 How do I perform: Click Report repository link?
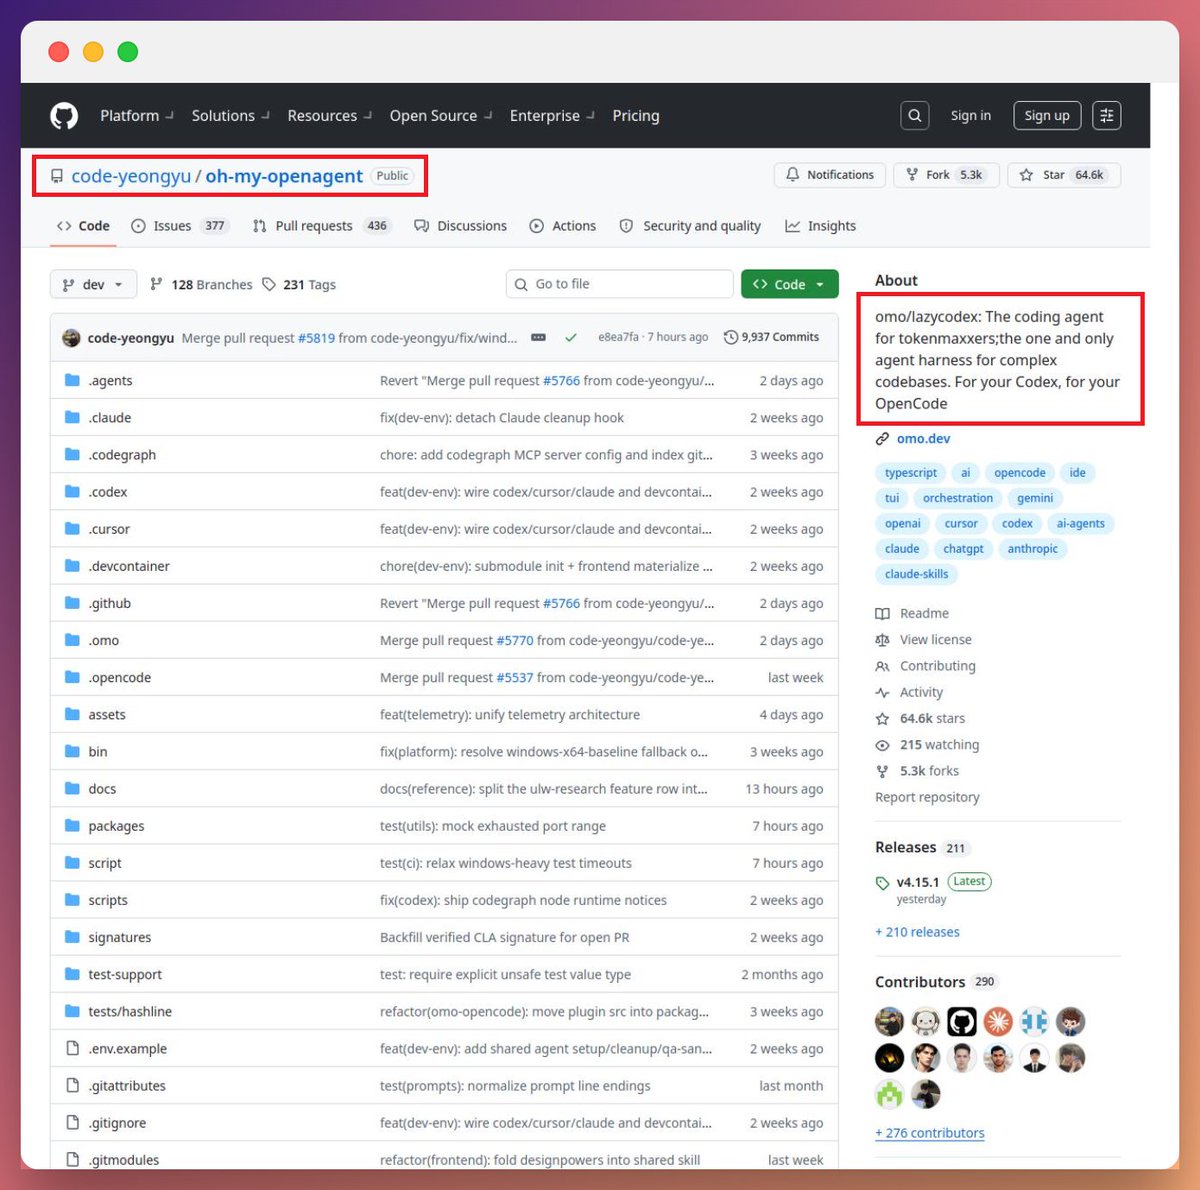click(x=927, y=797)
